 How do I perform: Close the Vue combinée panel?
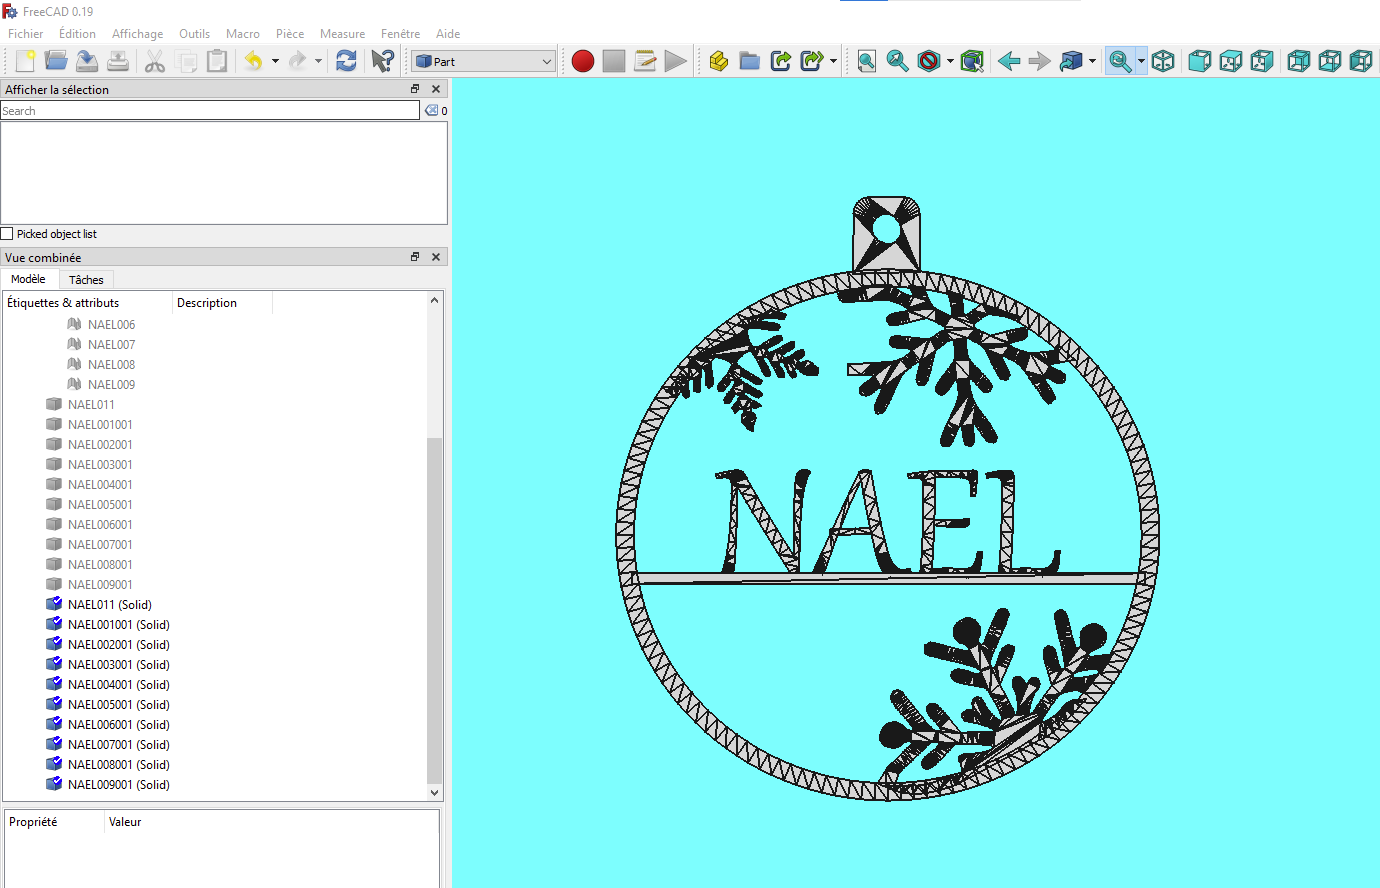[436, 257]
